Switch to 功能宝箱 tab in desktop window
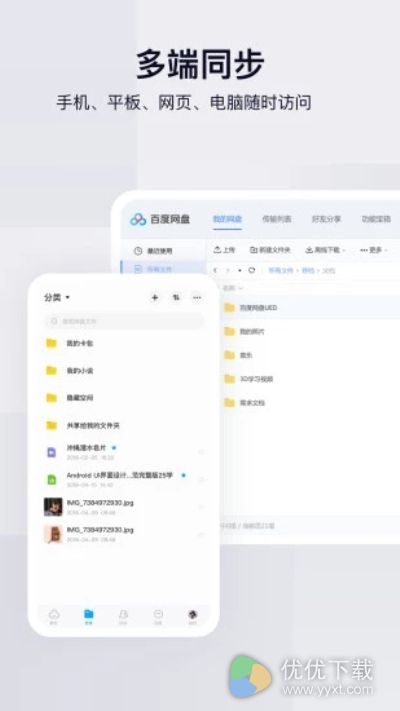Screen dimensions: 400x711 tap(376, 219)
